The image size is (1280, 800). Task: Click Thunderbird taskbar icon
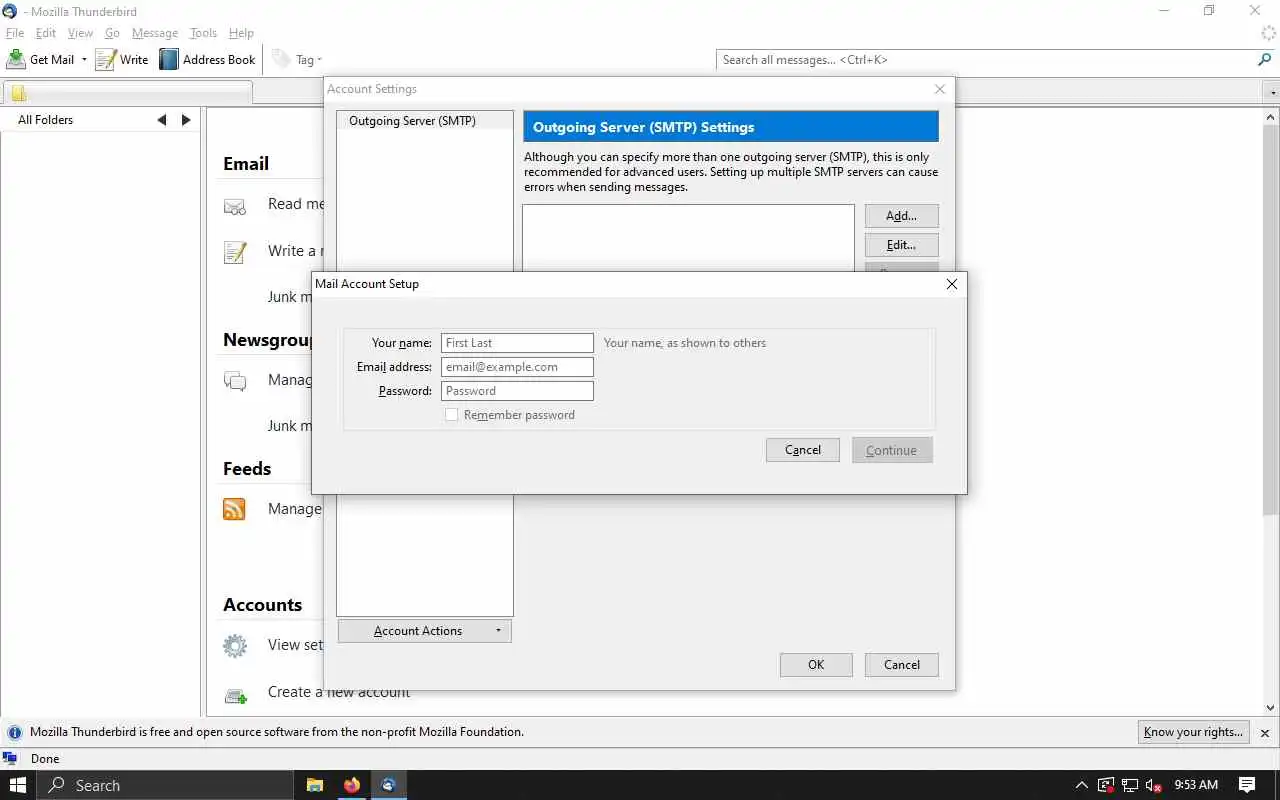388,785
